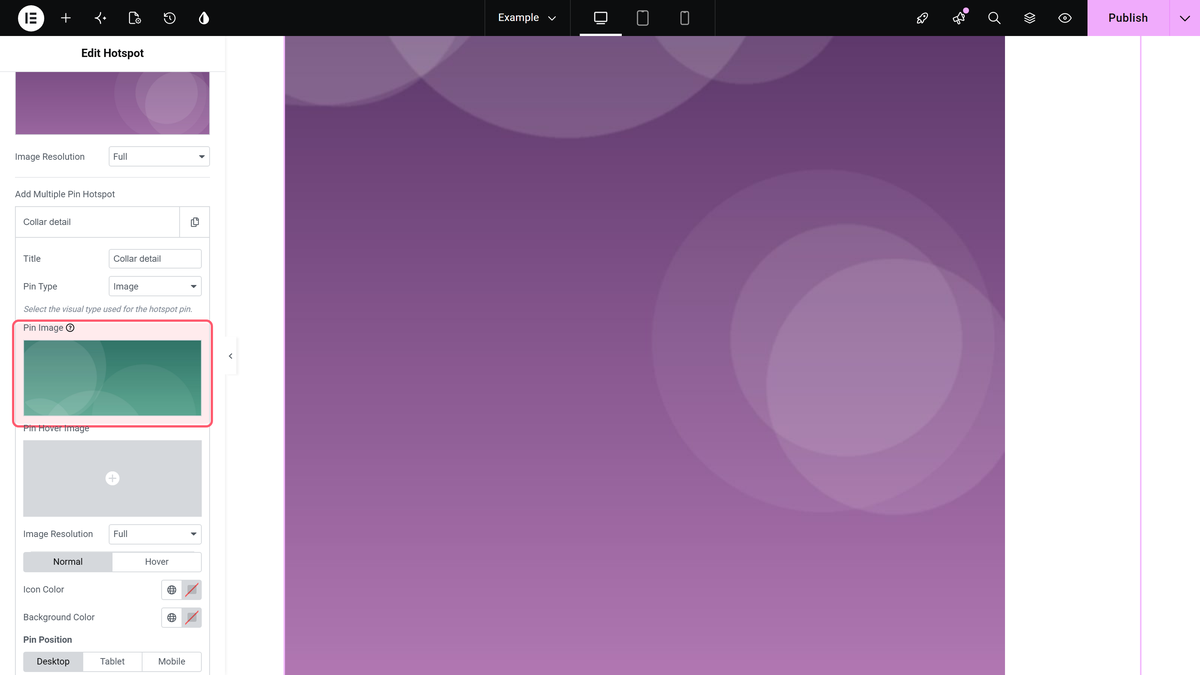Open the Image Resolution dropdown below Pin Hover Image
This screenshot has width=1200, height=675.
click(155, 534)
